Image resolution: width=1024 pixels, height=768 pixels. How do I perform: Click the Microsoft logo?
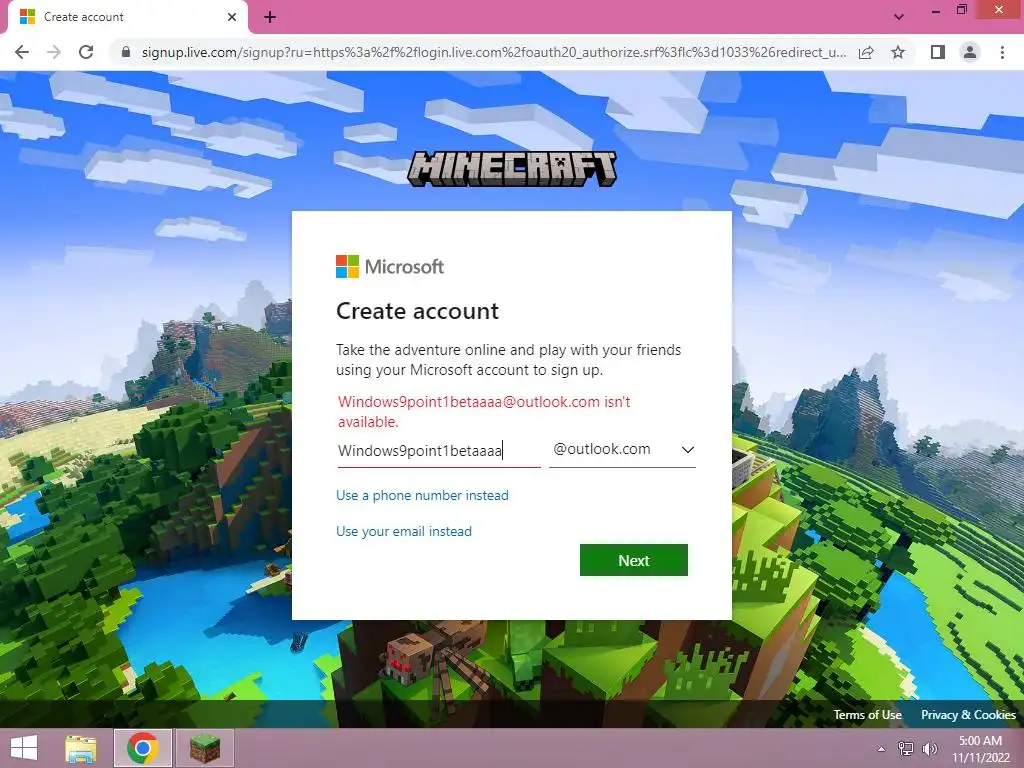(x=390, y=266)
